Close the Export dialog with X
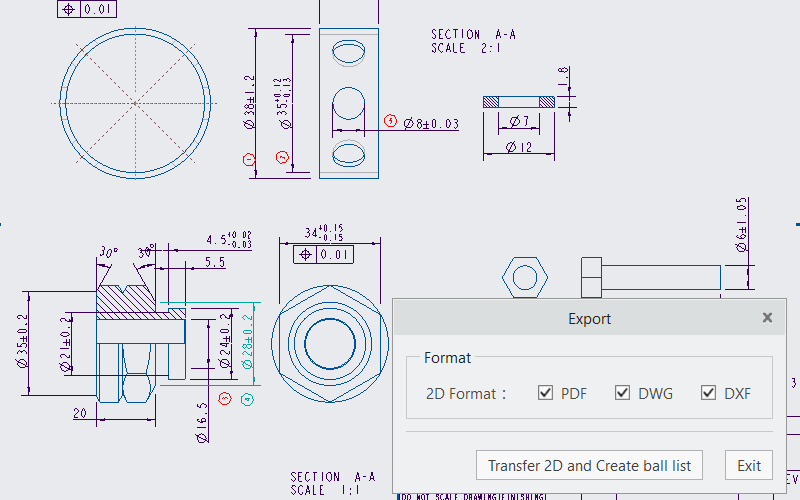Screen dimensions: 800x500 pyautogui.click(x=767, y=318)
